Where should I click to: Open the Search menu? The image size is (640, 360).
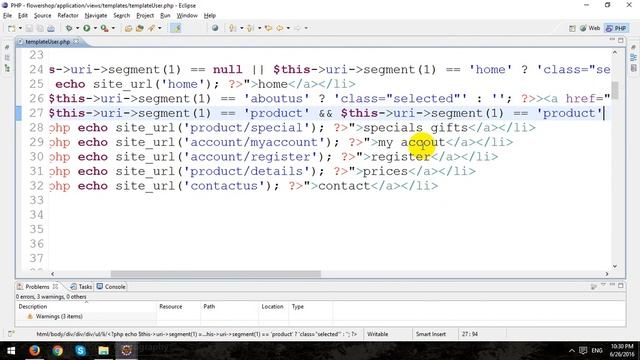pyautogui.click(x=122, y=16)
